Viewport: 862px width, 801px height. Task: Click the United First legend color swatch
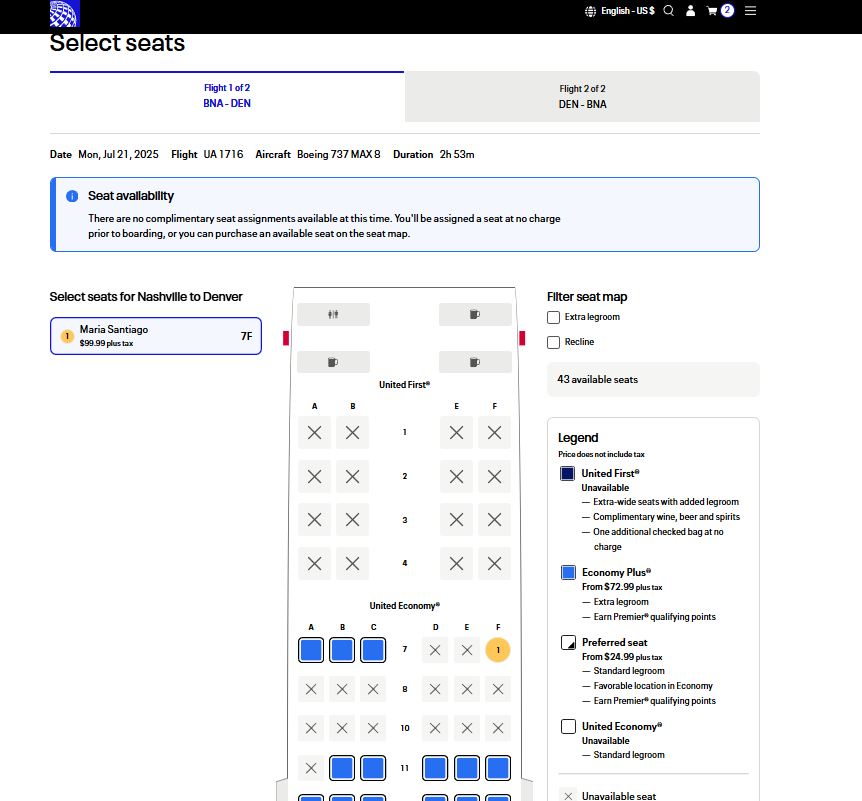[567, 474]
